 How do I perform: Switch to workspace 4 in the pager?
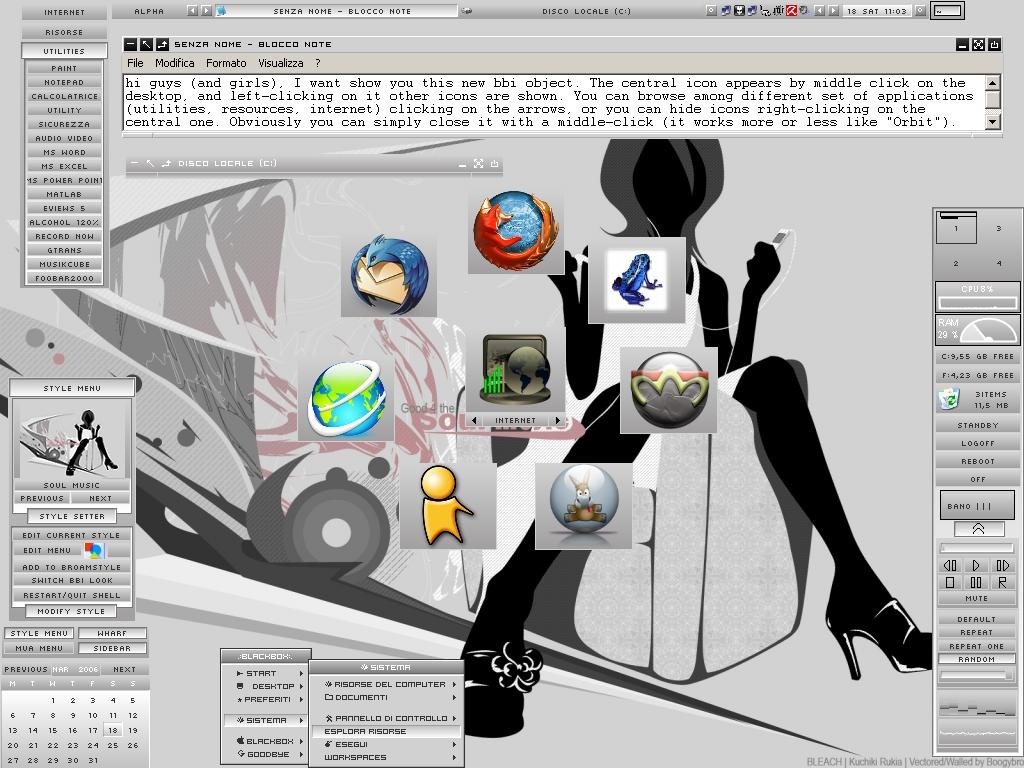[x=999, y=263]
